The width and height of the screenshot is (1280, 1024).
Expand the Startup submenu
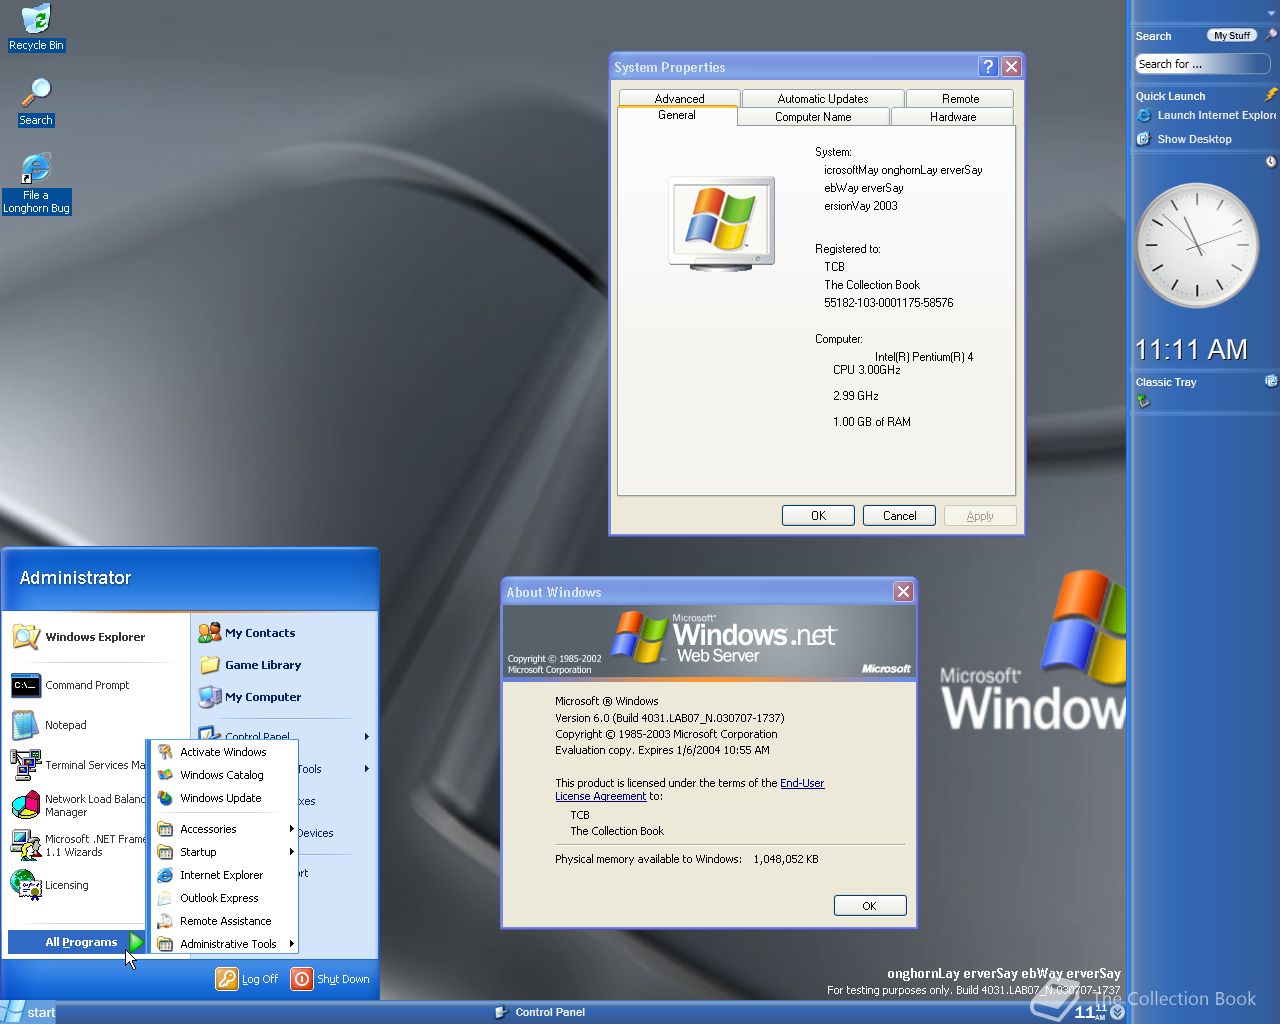(x=225, y=852)
